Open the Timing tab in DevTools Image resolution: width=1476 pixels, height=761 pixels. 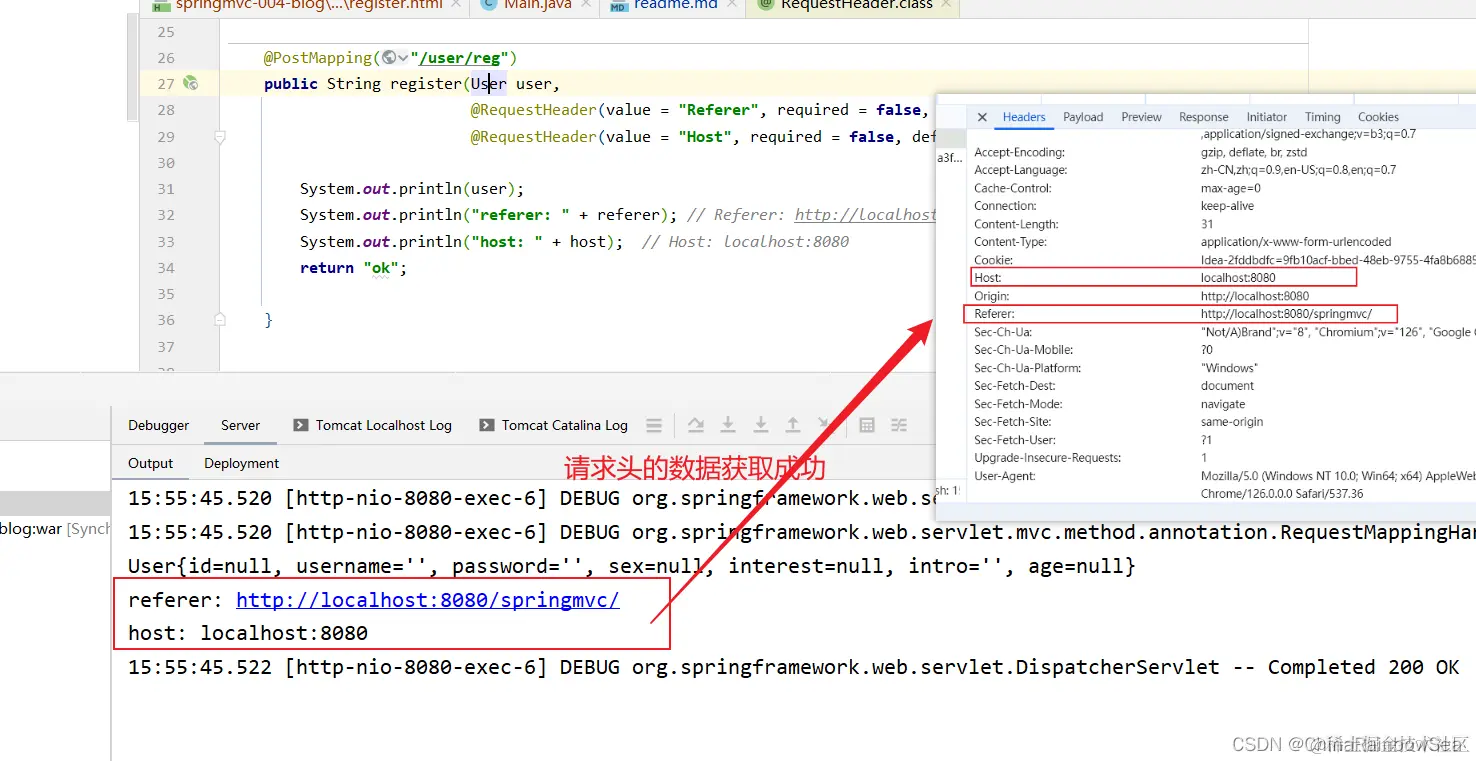pos(1322,117)
